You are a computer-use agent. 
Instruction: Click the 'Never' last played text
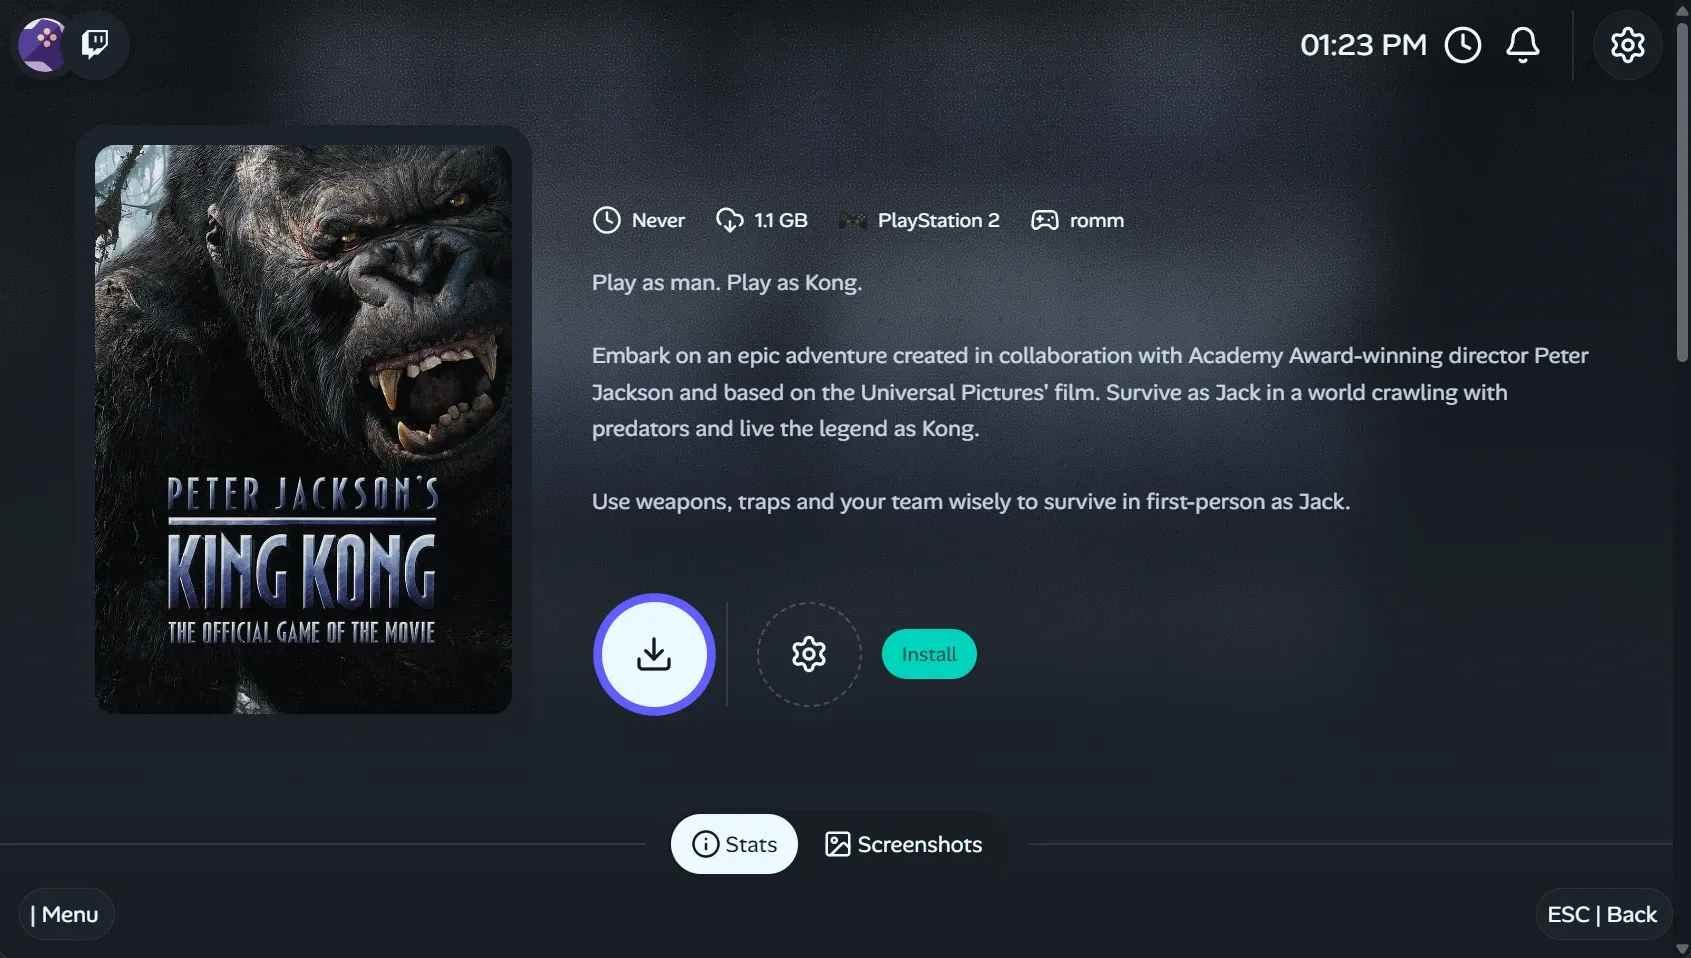coord(658,220)
